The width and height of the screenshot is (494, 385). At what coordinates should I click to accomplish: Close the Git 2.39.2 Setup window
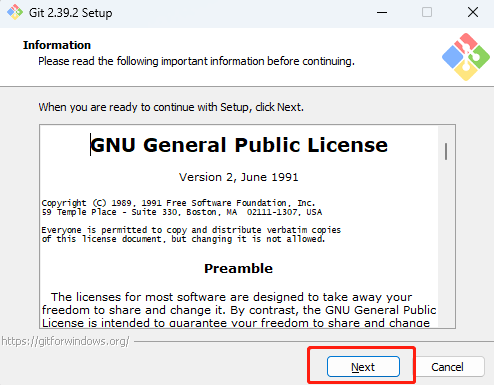pos(473,13)
